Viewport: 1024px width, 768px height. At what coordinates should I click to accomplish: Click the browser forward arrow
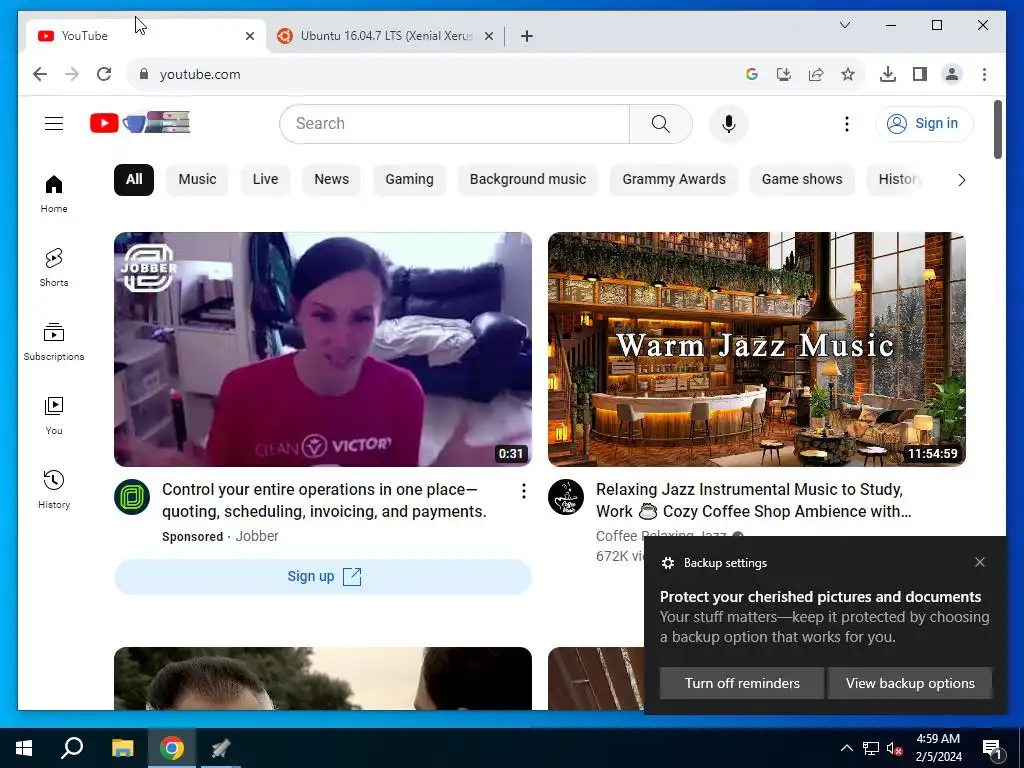point(72,74)
